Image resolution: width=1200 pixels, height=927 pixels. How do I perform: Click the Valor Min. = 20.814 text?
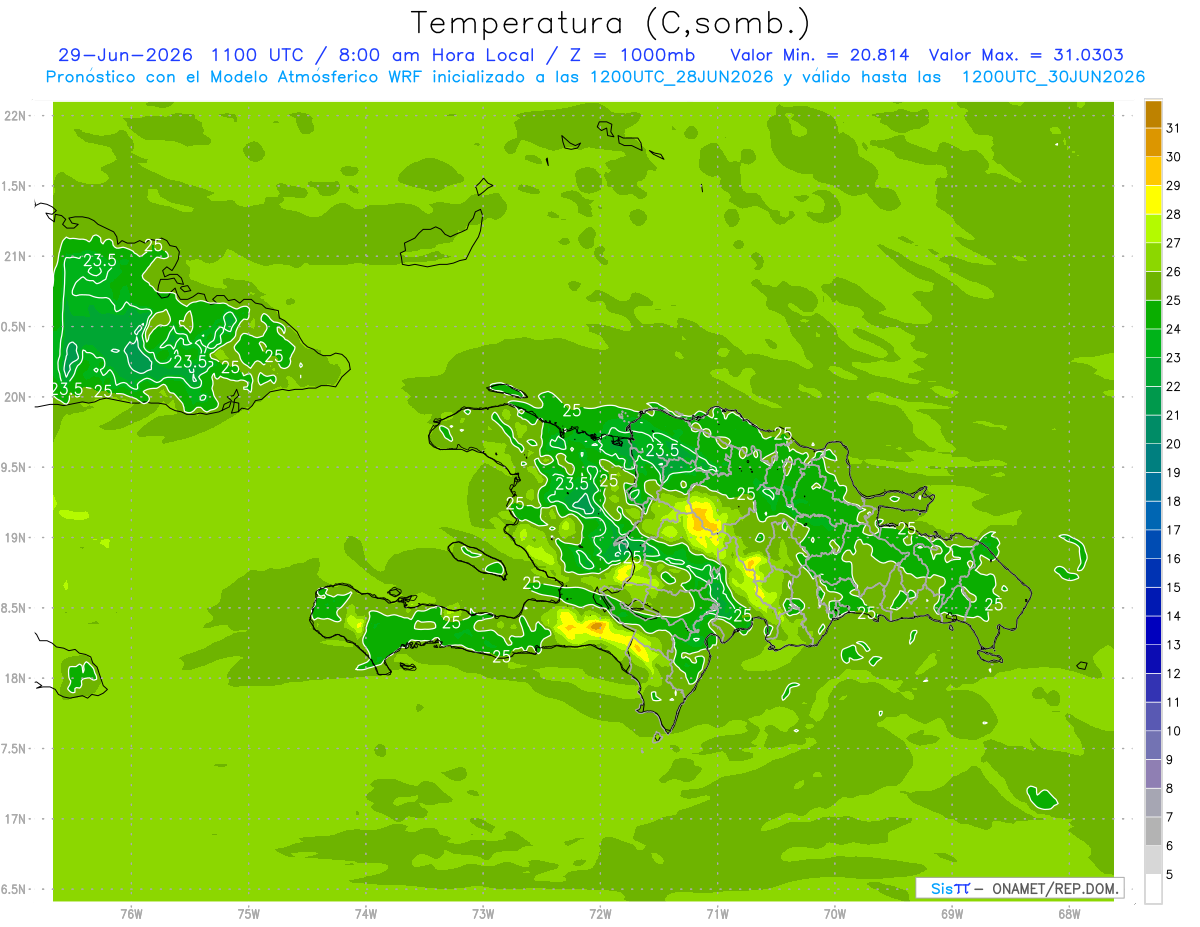tap(819, 55)
